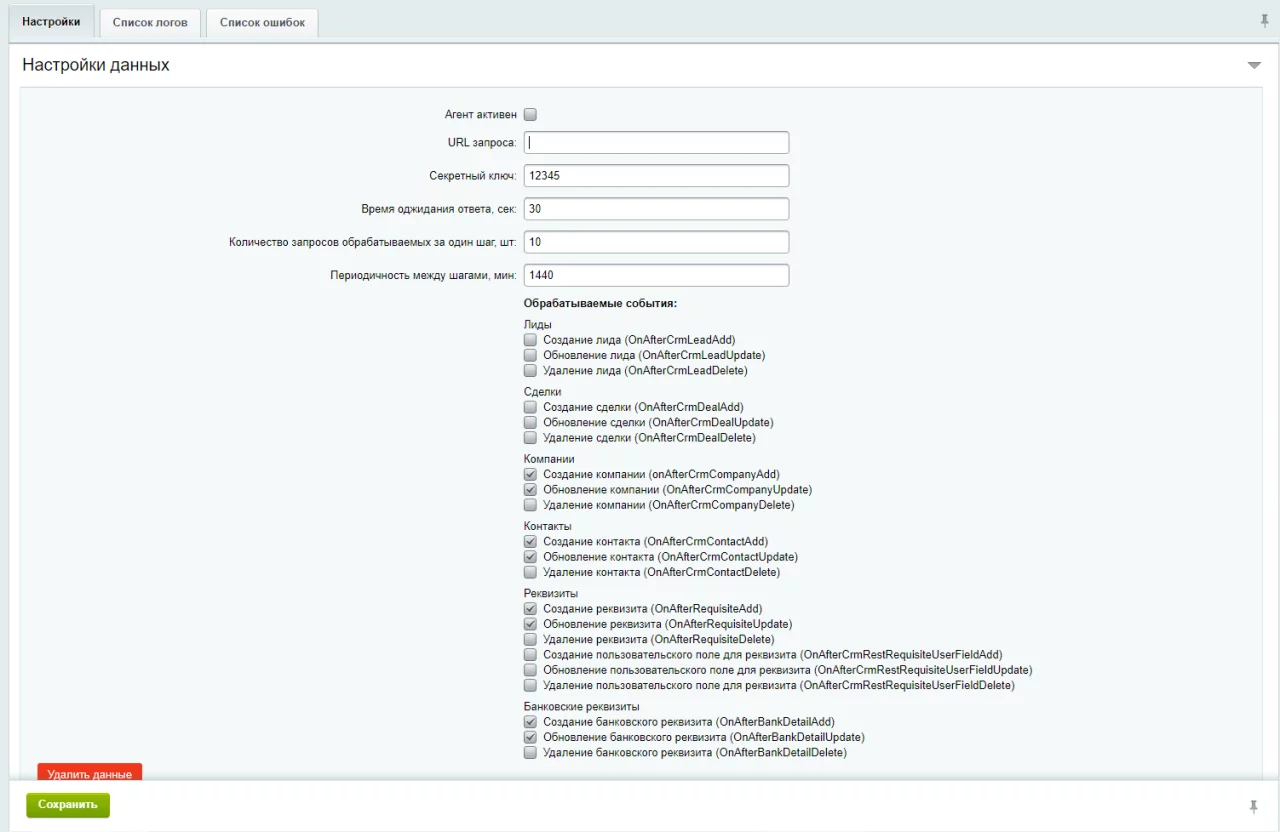This screenshot has width=1280, height=832.
Task: Uncheck Обновление контакта event checkbox
Action: tap(530, 557)
